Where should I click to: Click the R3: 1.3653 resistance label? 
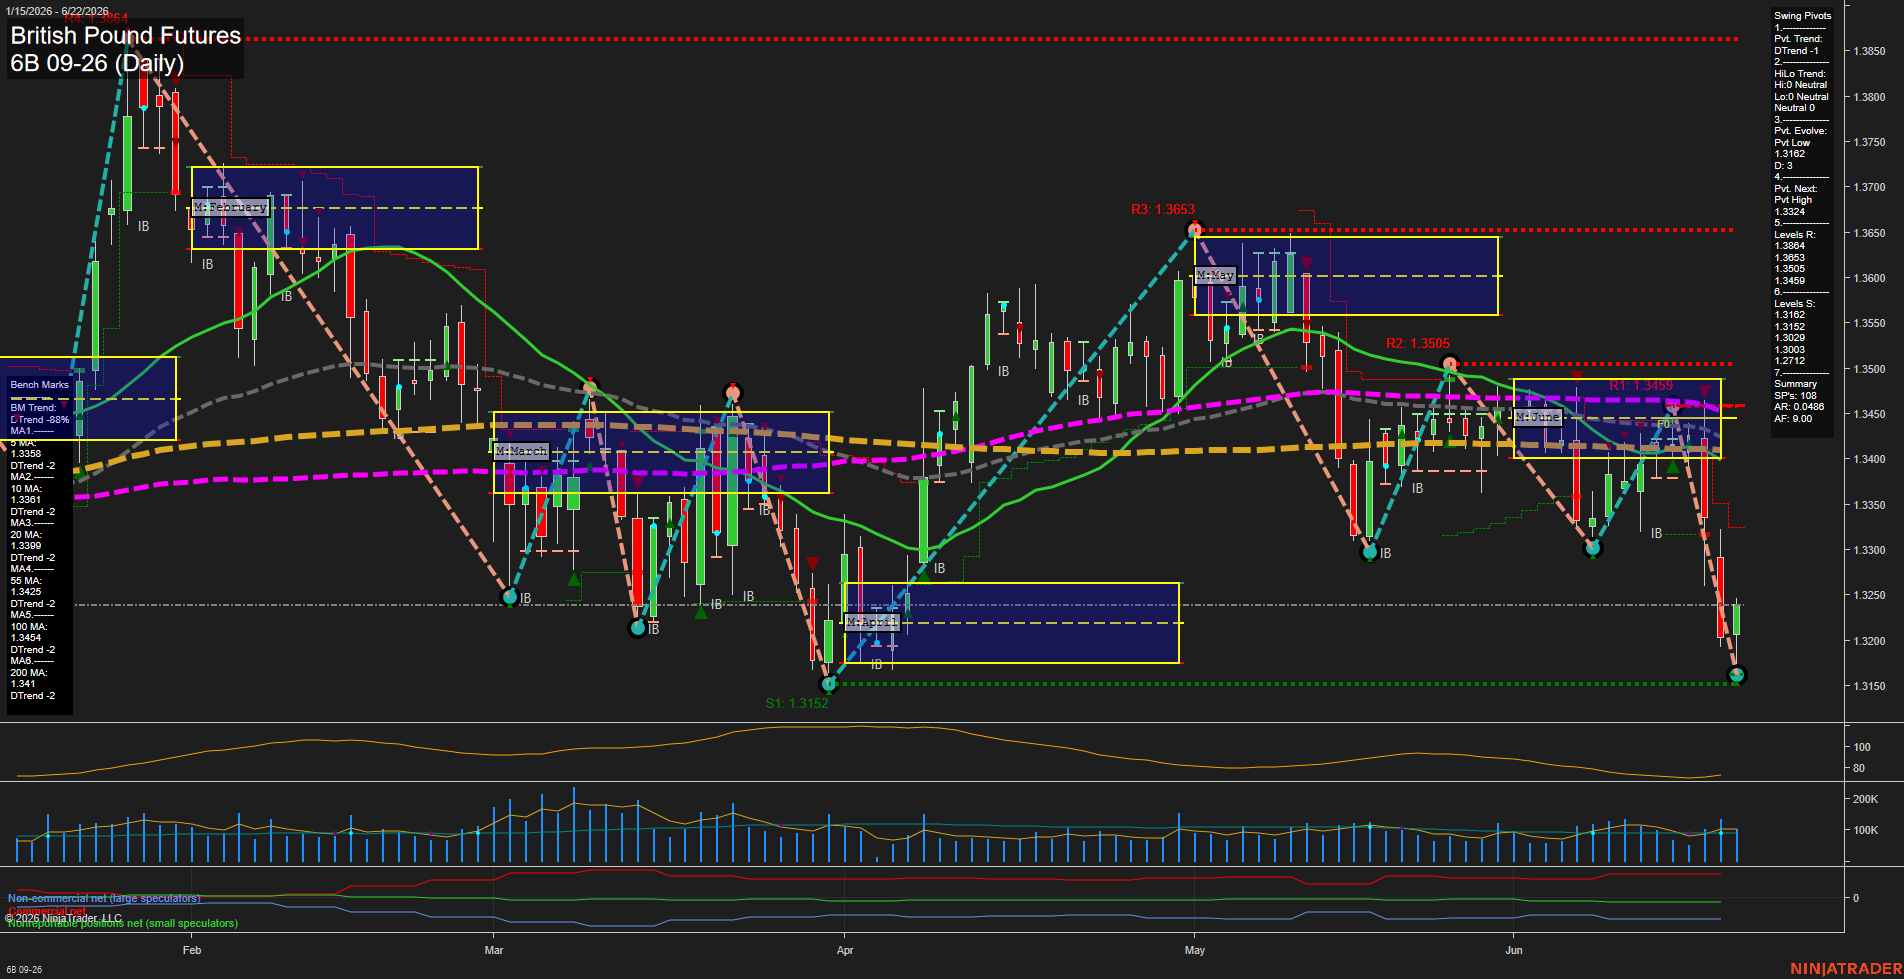1162,209
